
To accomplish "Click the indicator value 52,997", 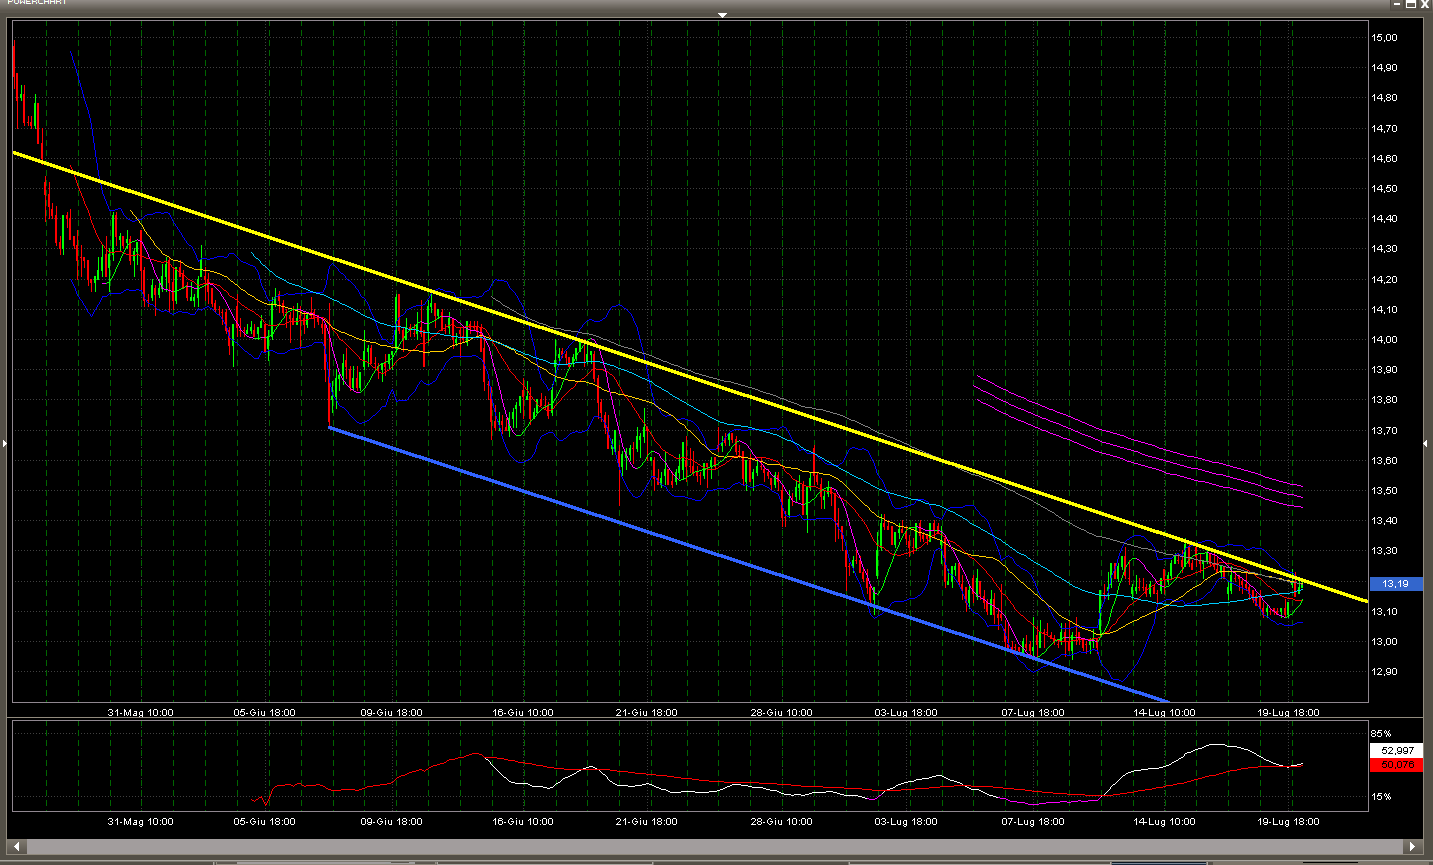I will [x=1396, y=750].
